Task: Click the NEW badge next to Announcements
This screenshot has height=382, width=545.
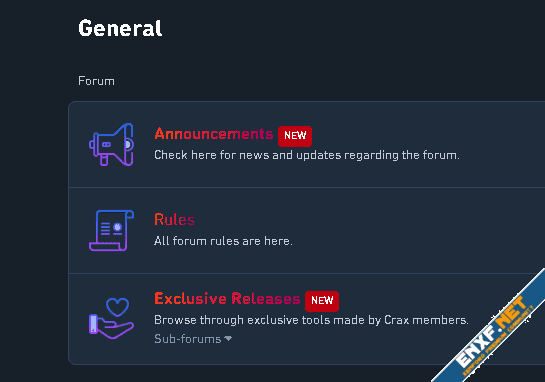Action: pyautogui.click(x=295, y=136)
